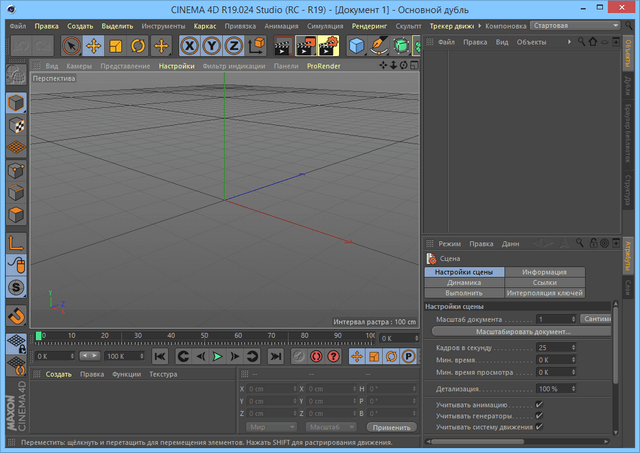Image resolution: width=640 pixels, height=453 pixels.
Task: Disable Учитывать систему движения checkbox
Action: pos(539,427)
